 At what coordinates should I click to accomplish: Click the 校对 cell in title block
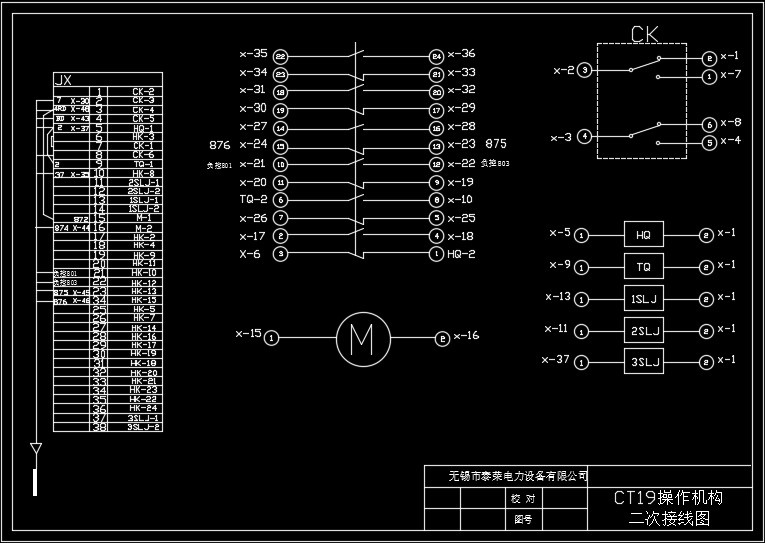pos(523,498)
